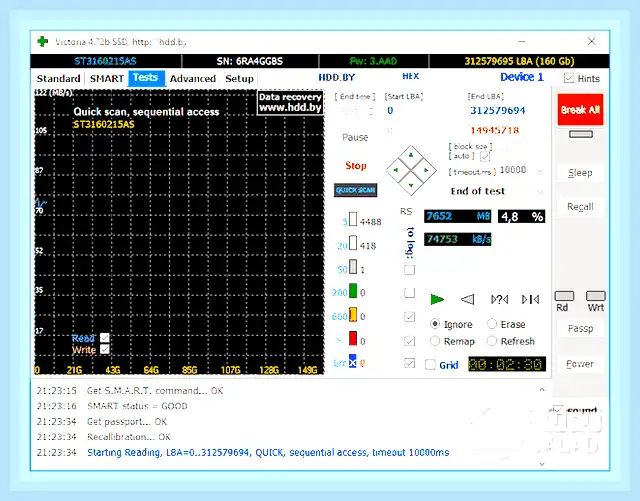Click the reverse play triangle button

tap(468, 299)
